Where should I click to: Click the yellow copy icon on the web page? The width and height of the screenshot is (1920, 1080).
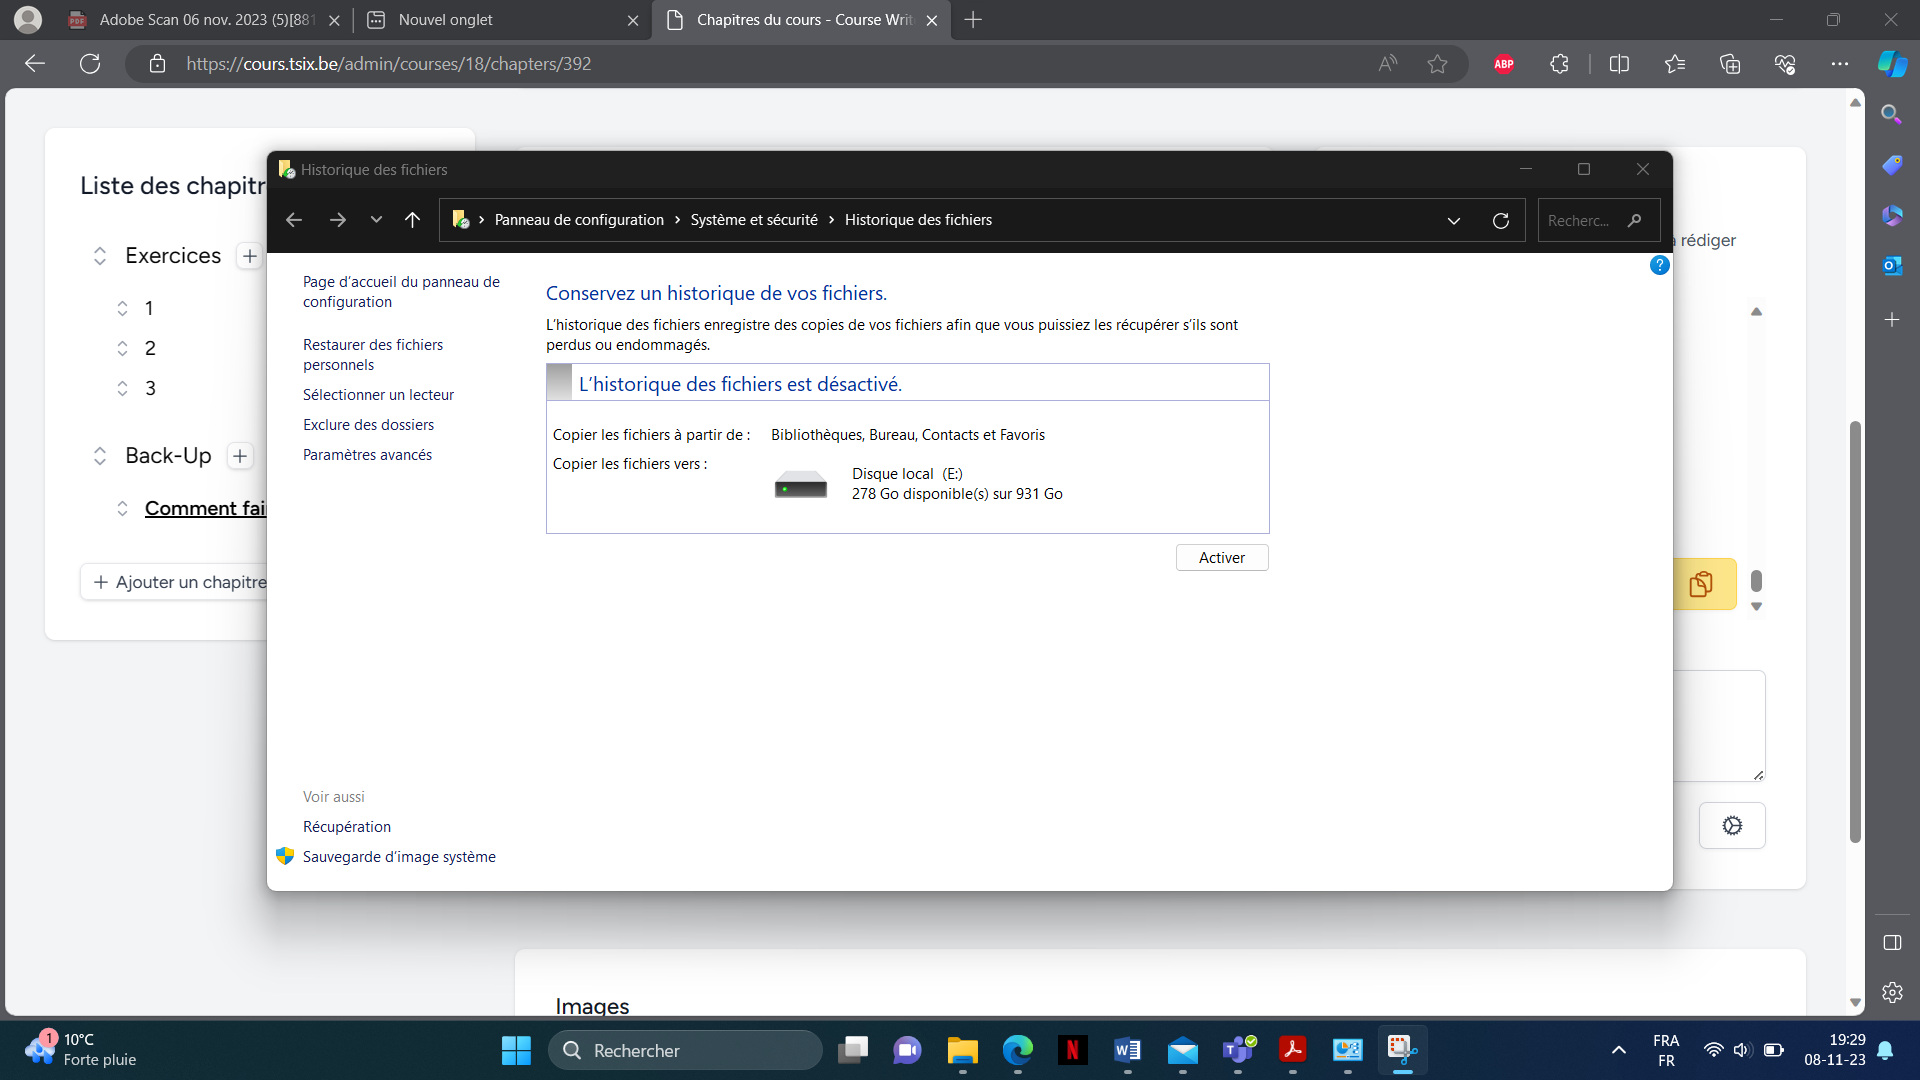pos(1701,584)
